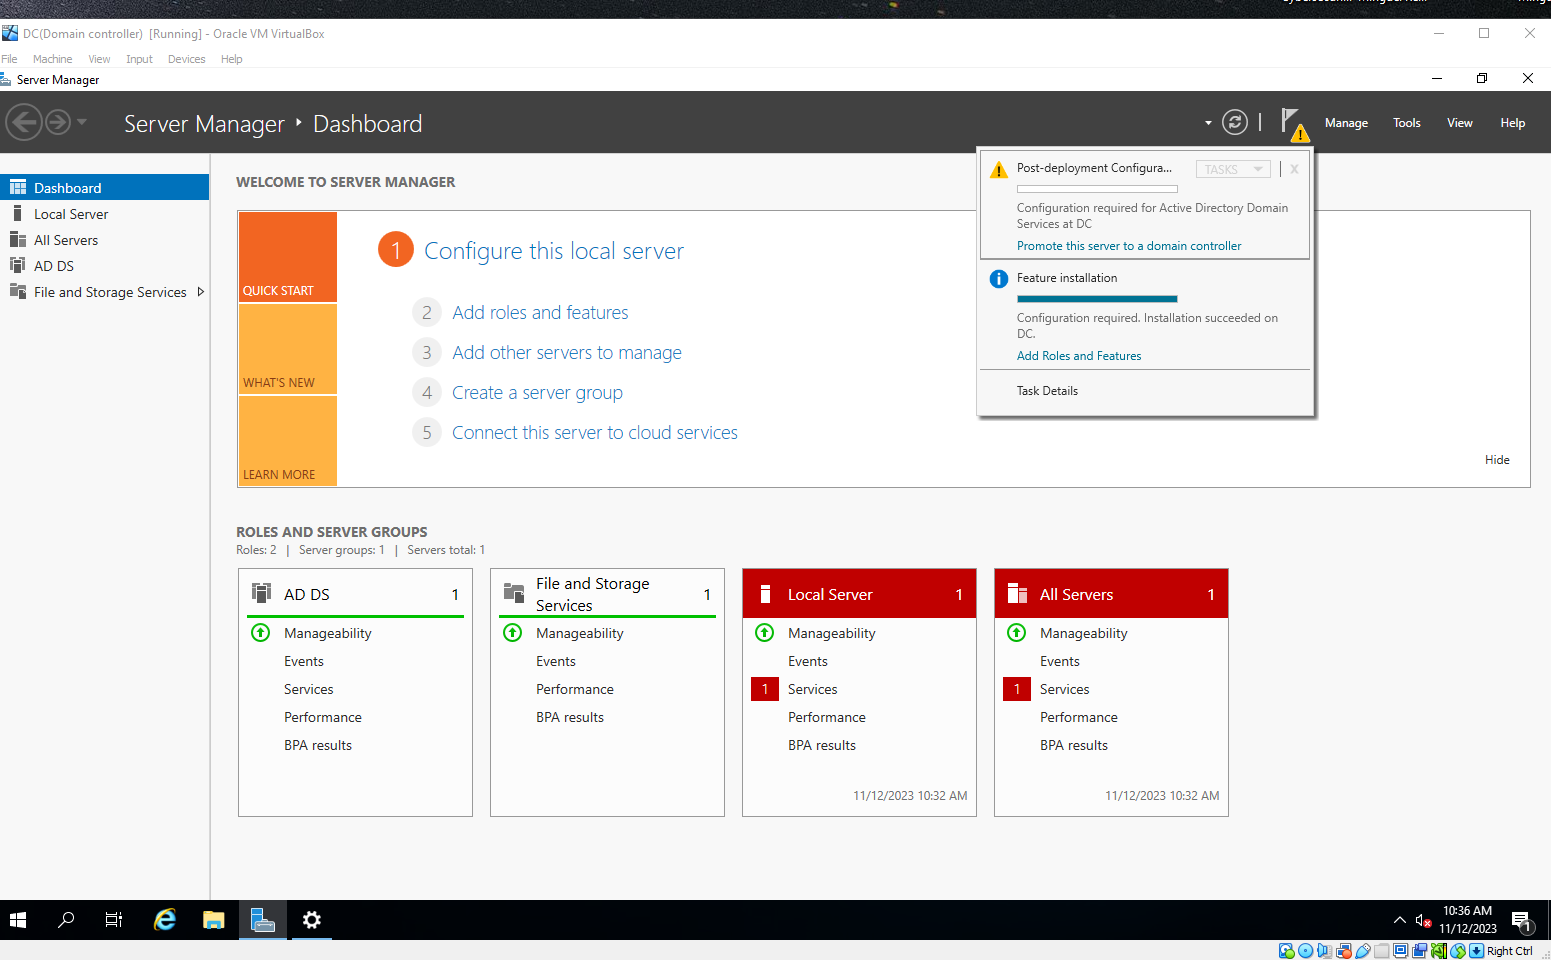
Task: Open Performance in File and Storage tile
Action: 575,689
